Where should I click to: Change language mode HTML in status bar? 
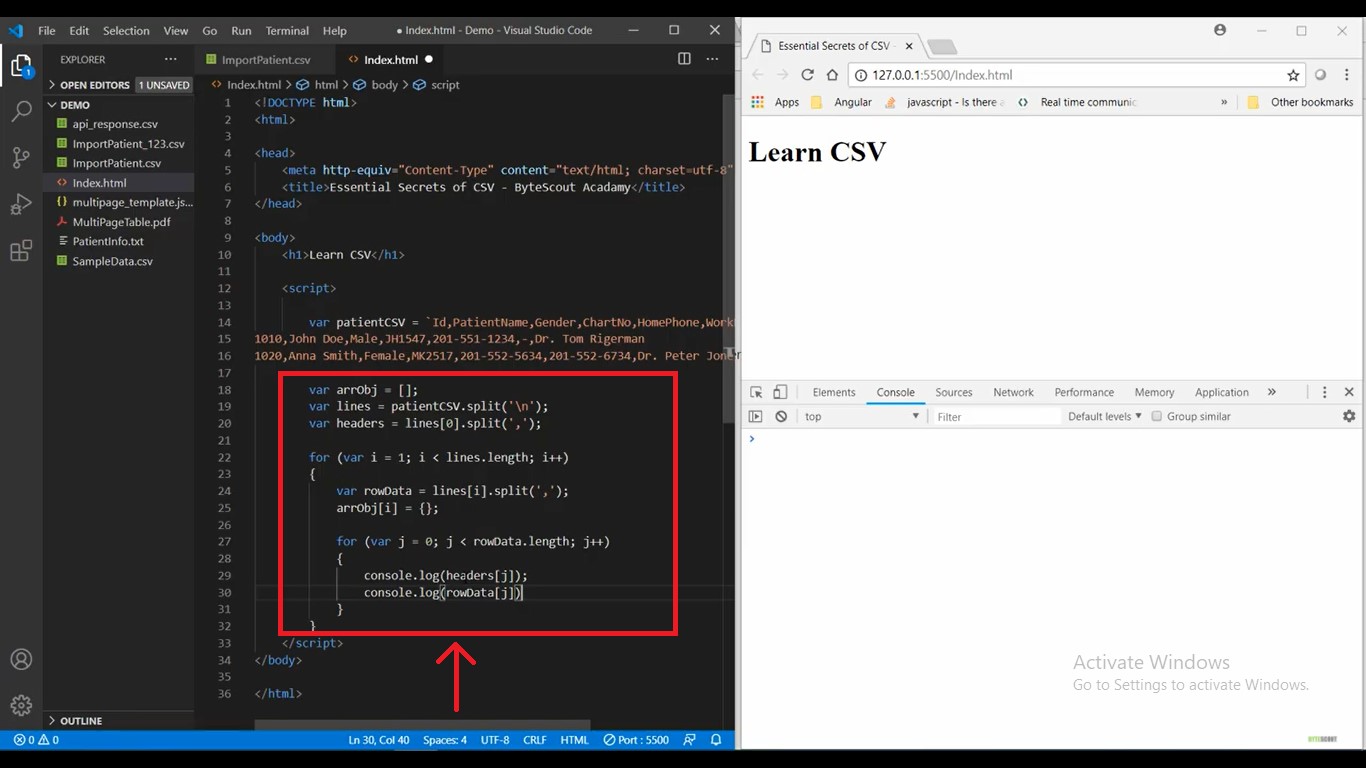click(x=574, y=740)
